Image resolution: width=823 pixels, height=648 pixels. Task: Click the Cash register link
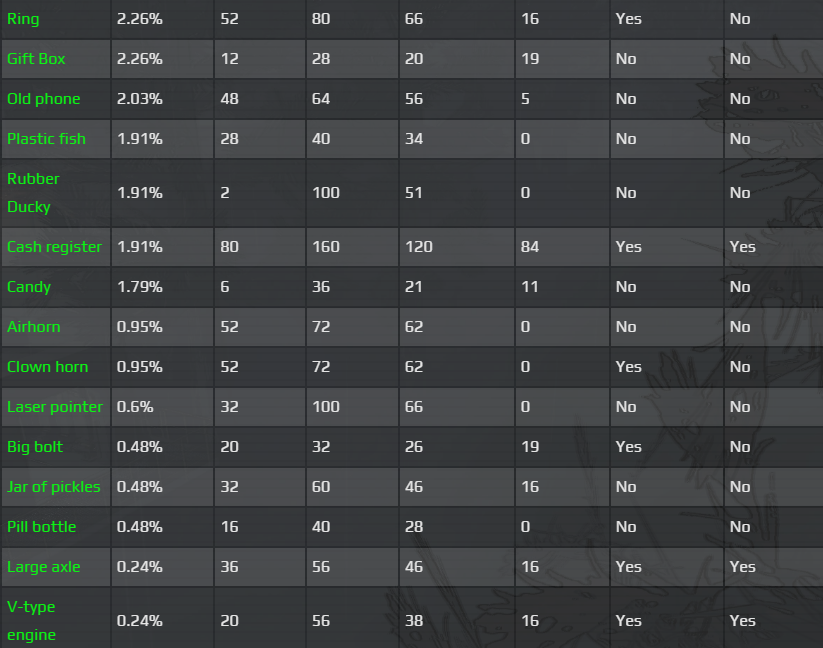(54, 247)
